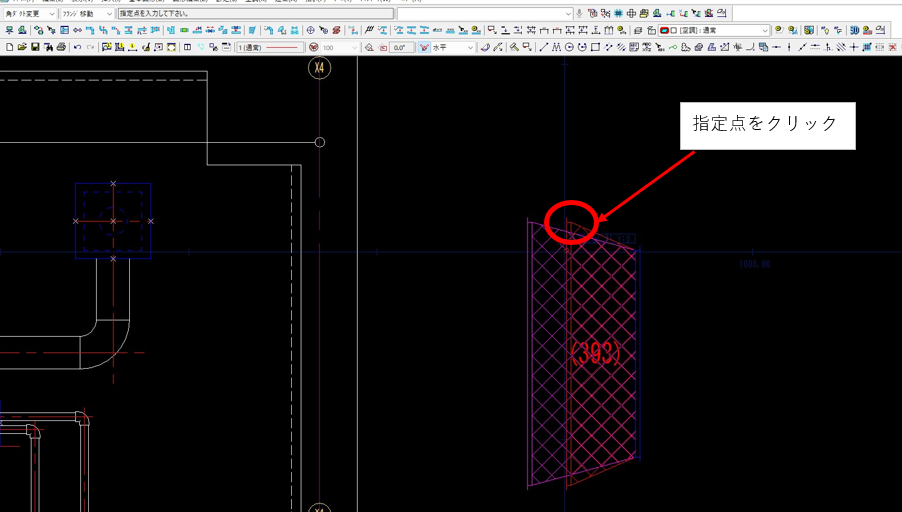
Task: Click the command prompt message field
Action: coord(256,13)
